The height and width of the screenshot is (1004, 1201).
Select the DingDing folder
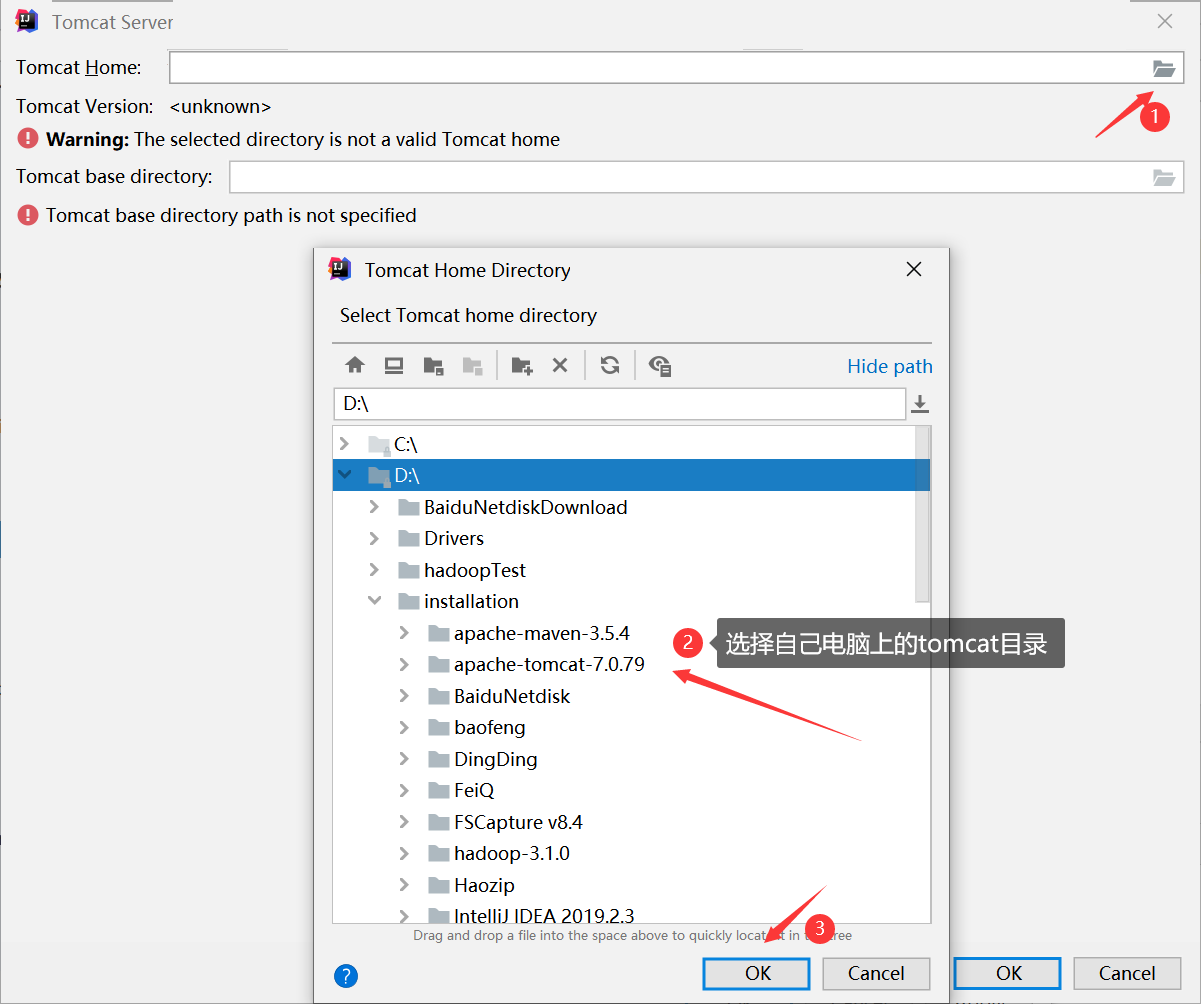495,759
